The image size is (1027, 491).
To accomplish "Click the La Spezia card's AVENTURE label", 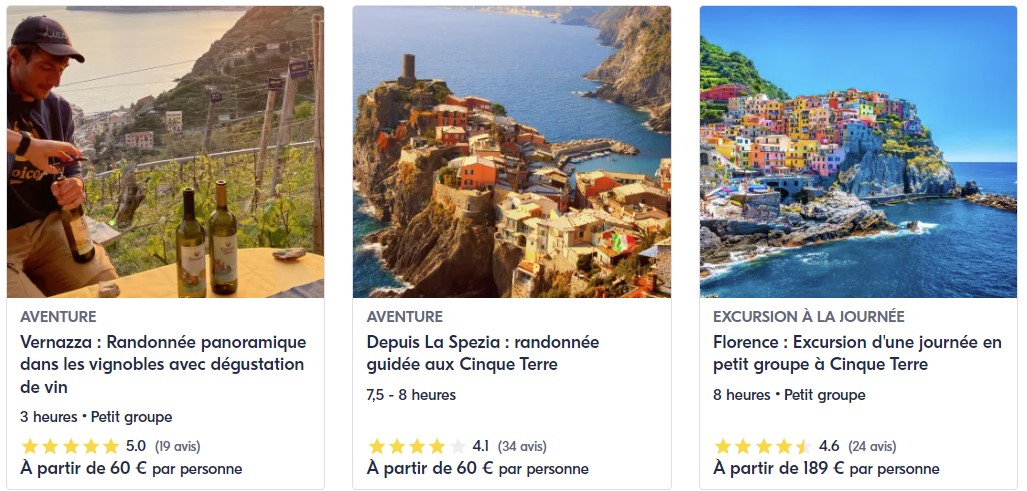I will (x=405, y=317).
